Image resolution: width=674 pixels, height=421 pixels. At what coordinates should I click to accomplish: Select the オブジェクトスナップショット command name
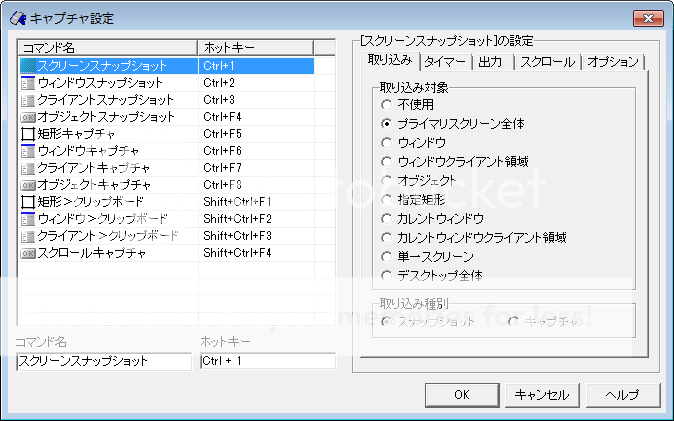tap(106, 117)
